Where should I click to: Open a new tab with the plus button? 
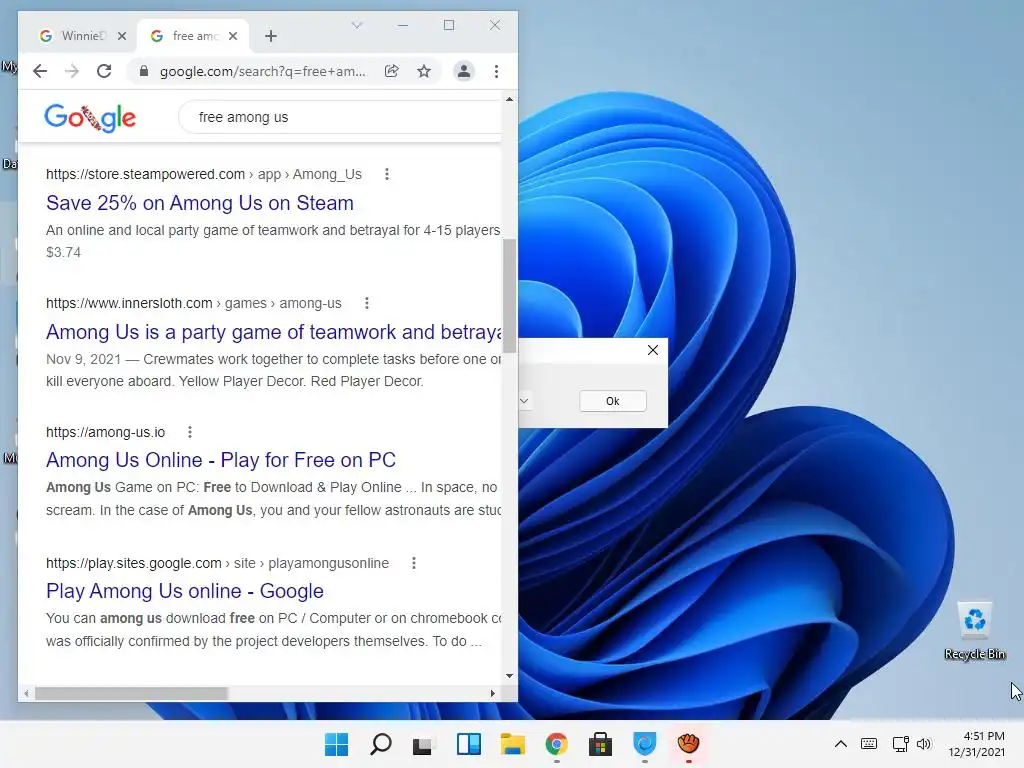tap(271, 36)
